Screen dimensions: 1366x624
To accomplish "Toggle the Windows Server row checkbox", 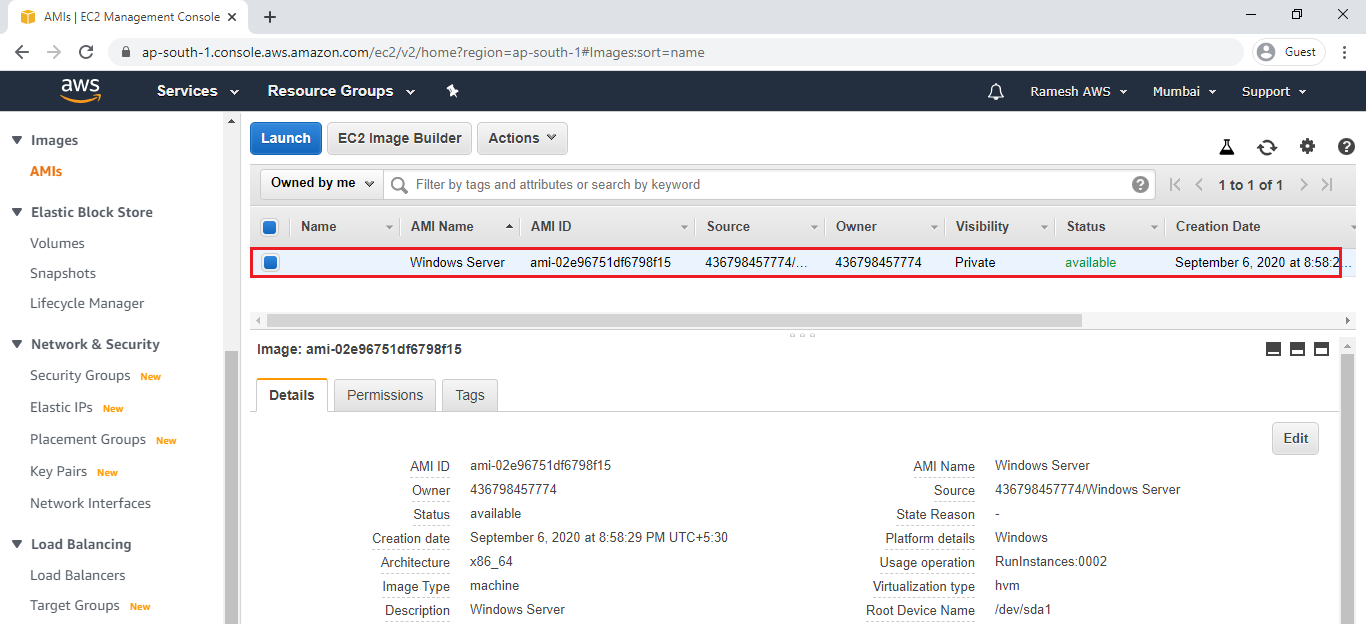I will 270,263.
